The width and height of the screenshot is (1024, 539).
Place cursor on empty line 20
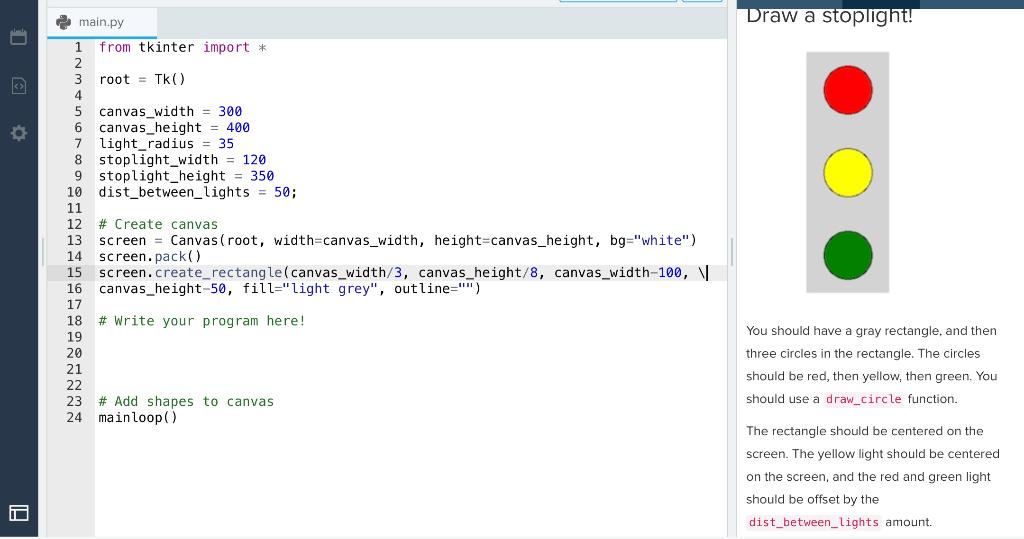(410, 353)
